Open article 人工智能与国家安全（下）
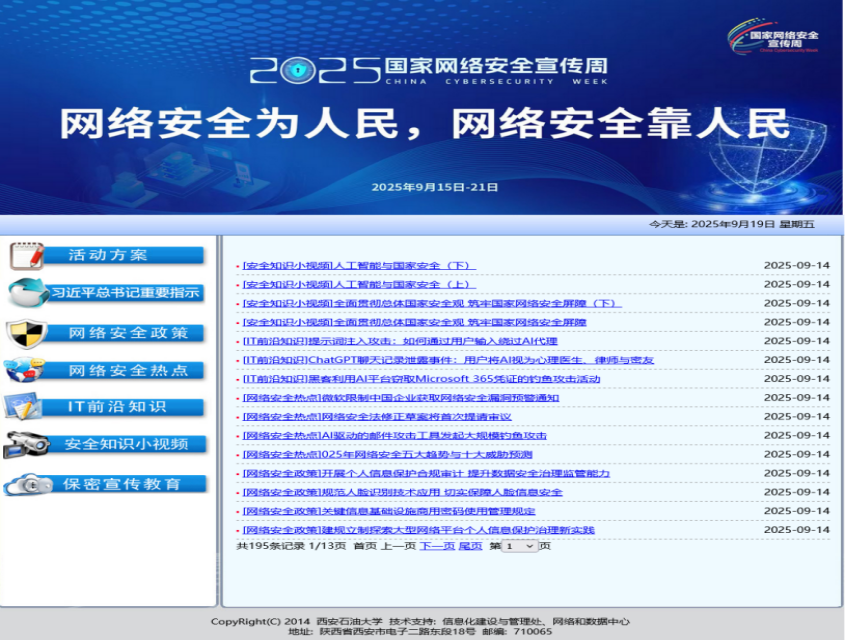The image size is (845, 640). [359, 266]
